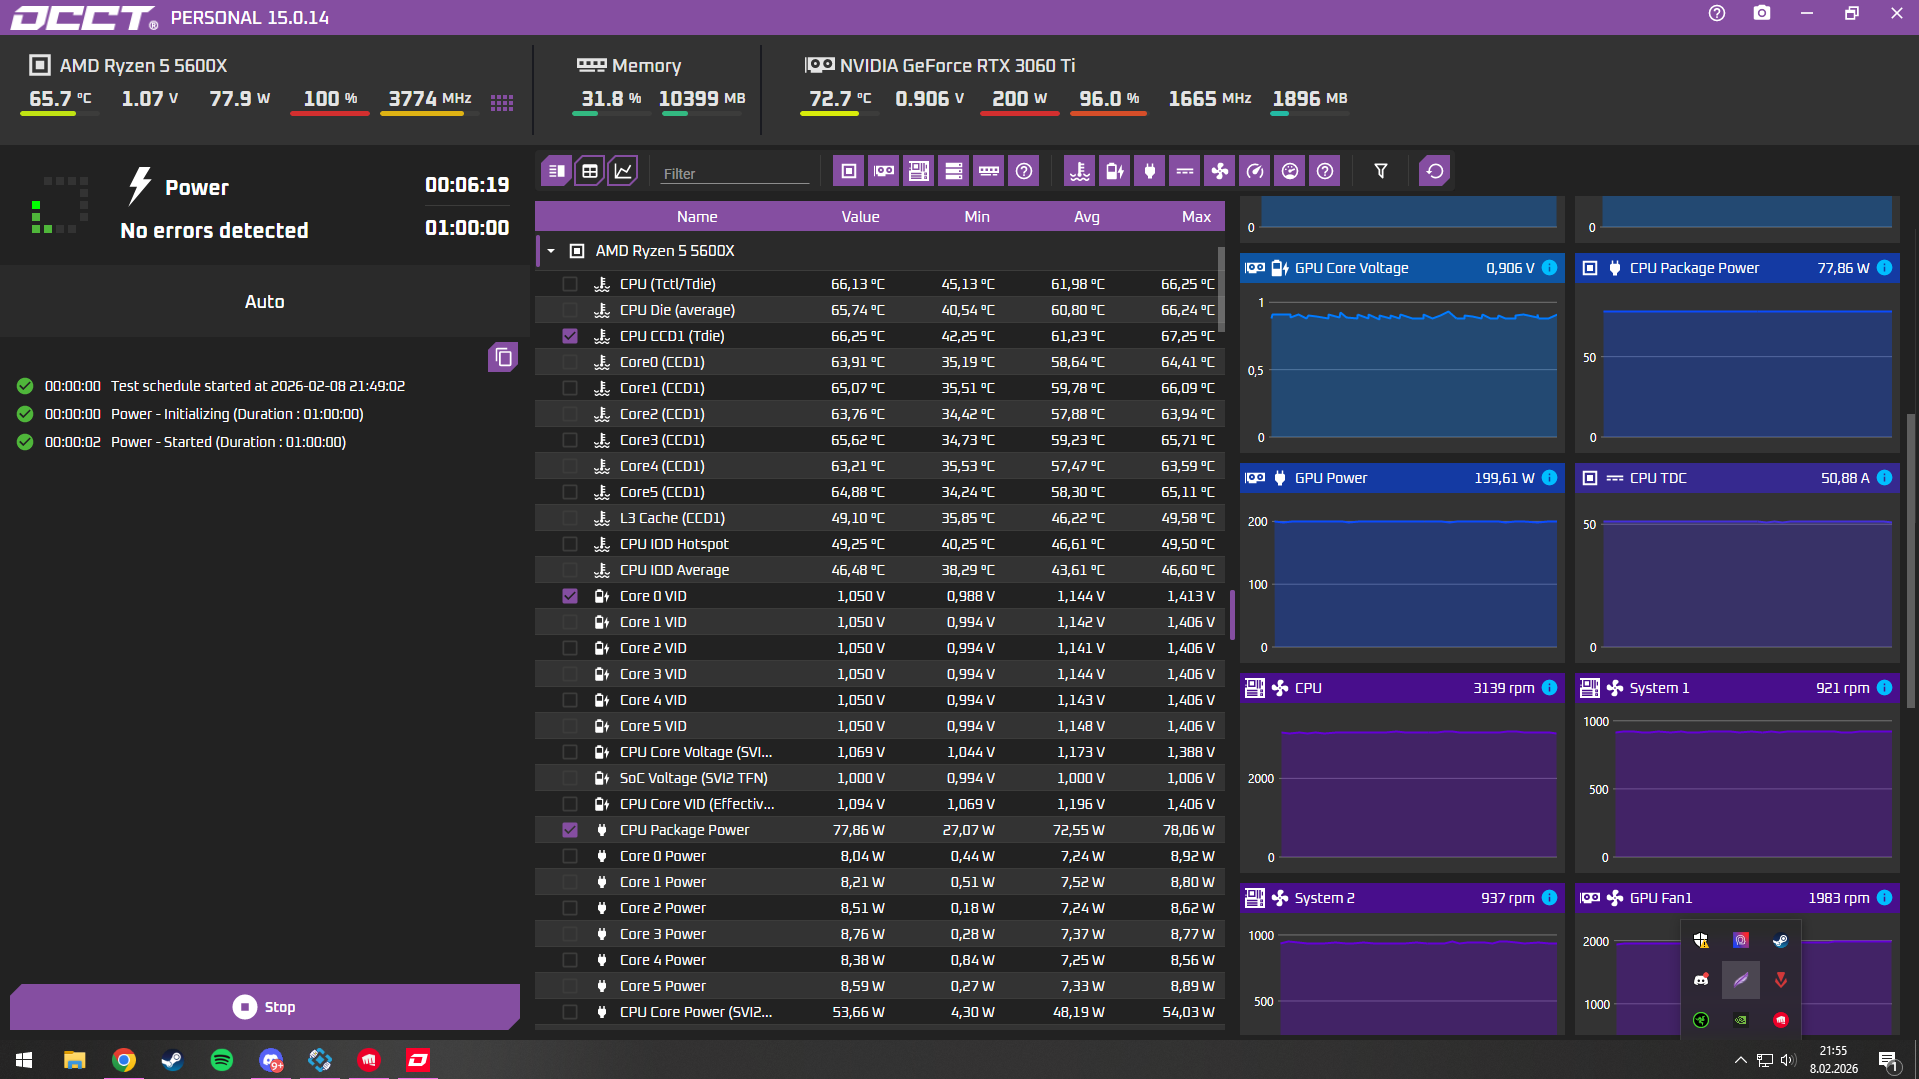Stop the running Power test
The image size is (1919, 1079).
(x=265, y=1007)
